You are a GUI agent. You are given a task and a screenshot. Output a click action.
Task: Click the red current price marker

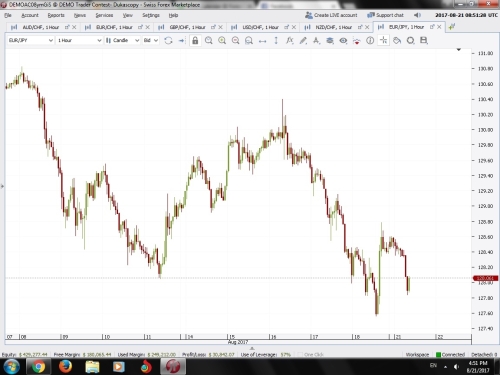[485, 278]
